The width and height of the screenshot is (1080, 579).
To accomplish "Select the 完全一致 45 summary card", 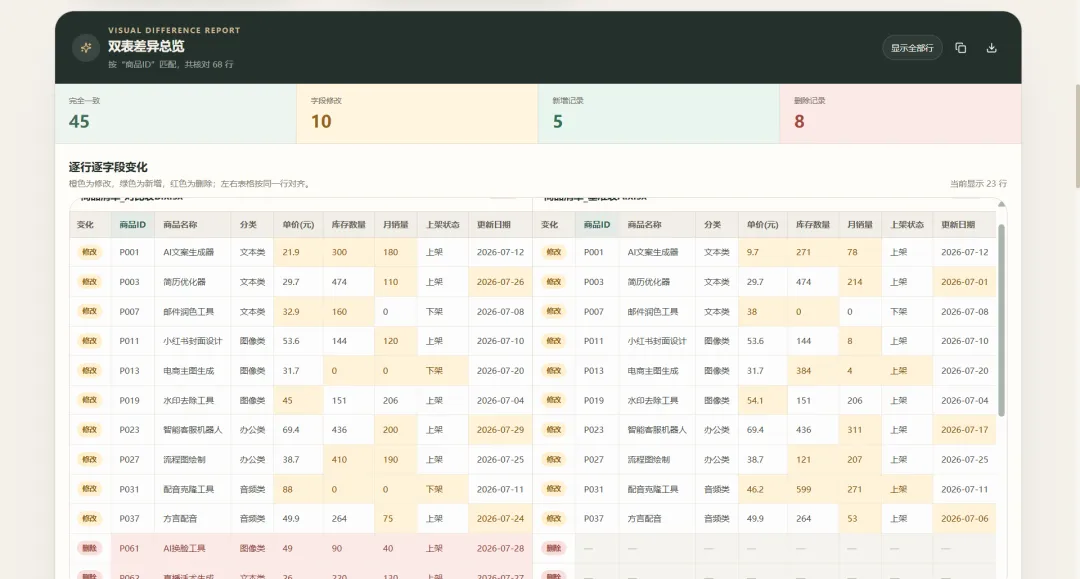I will [x=176, y=114].
